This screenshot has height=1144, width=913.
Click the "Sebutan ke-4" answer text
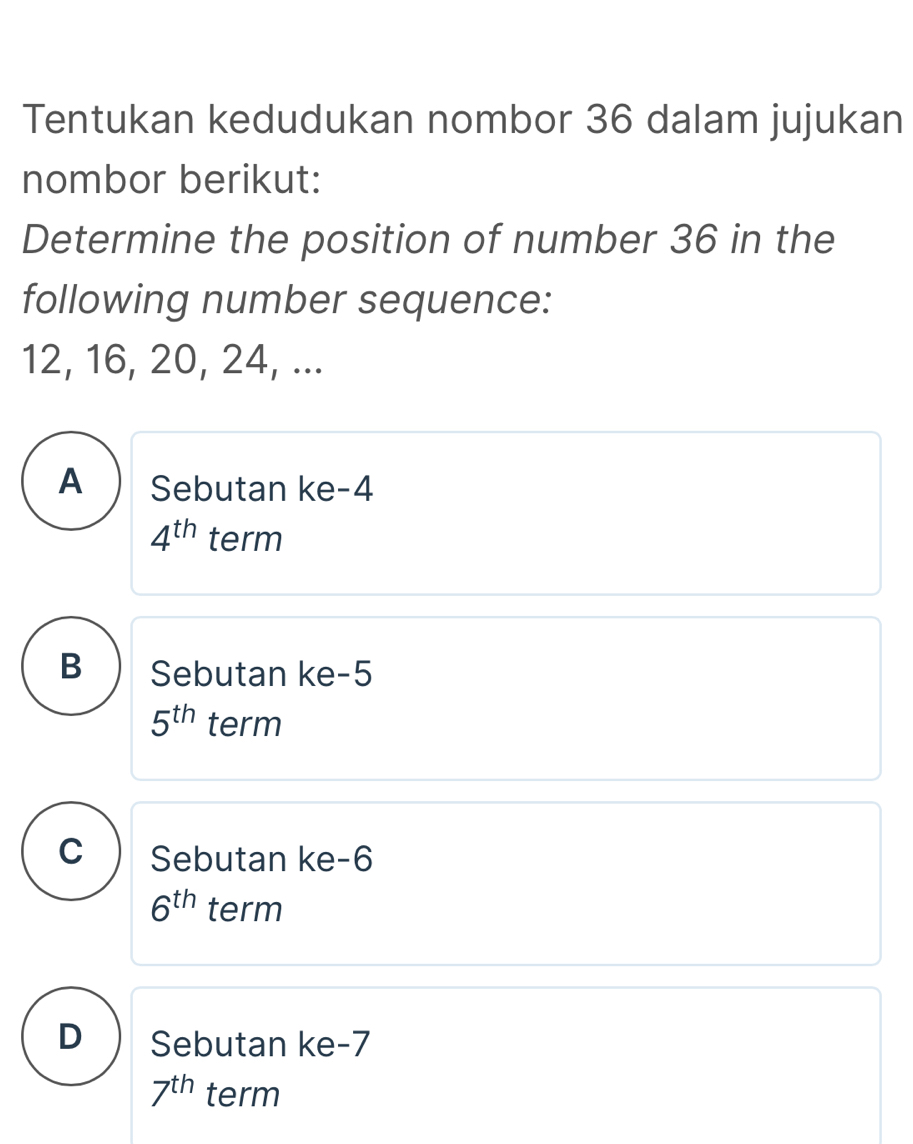261,490
